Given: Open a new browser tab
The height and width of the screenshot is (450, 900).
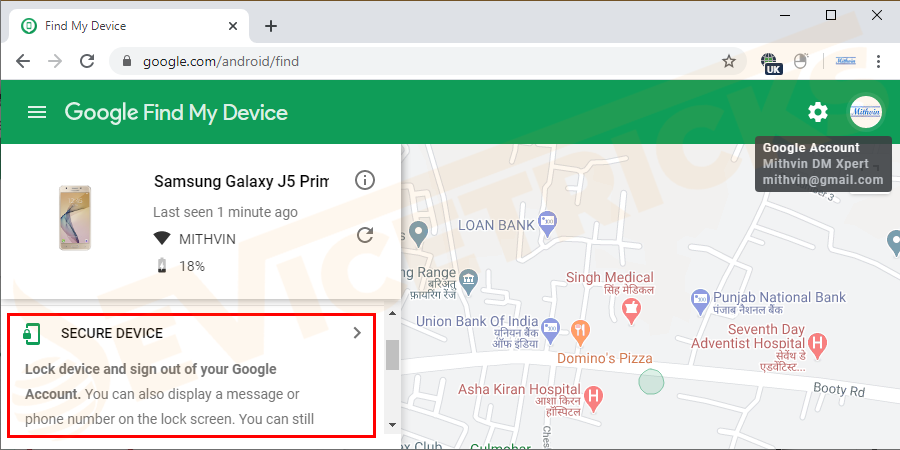Looking at the screenshot, I should pos(271,26).
